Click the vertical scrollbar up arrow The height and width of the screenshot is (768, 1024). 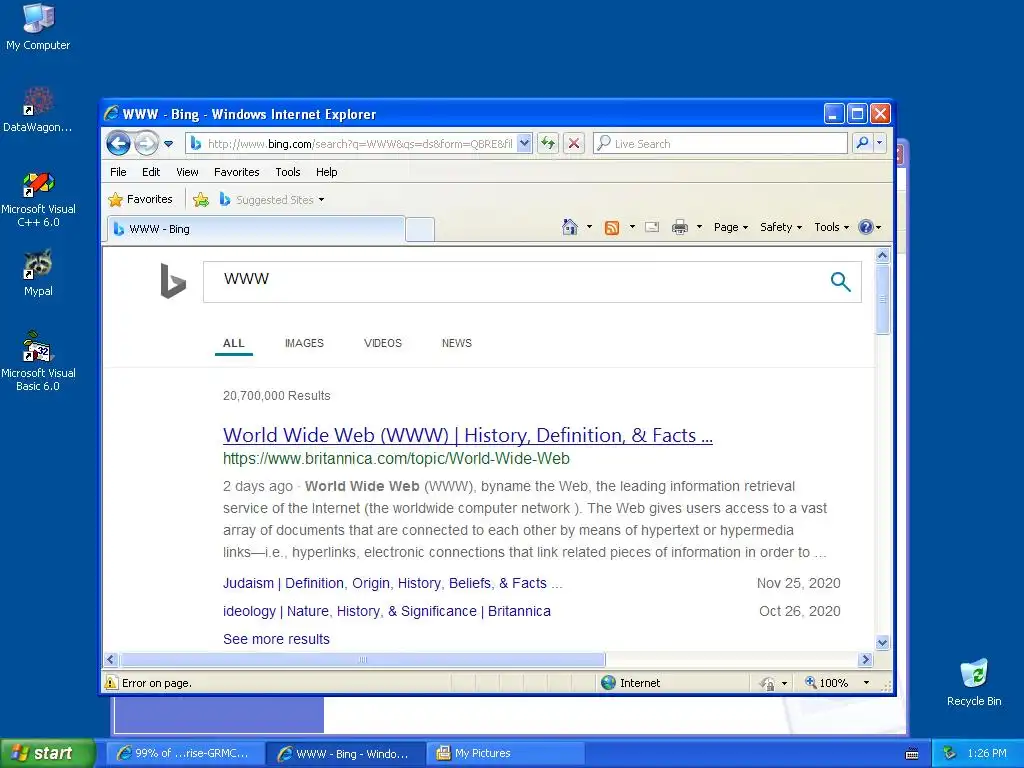coord(882,255)
